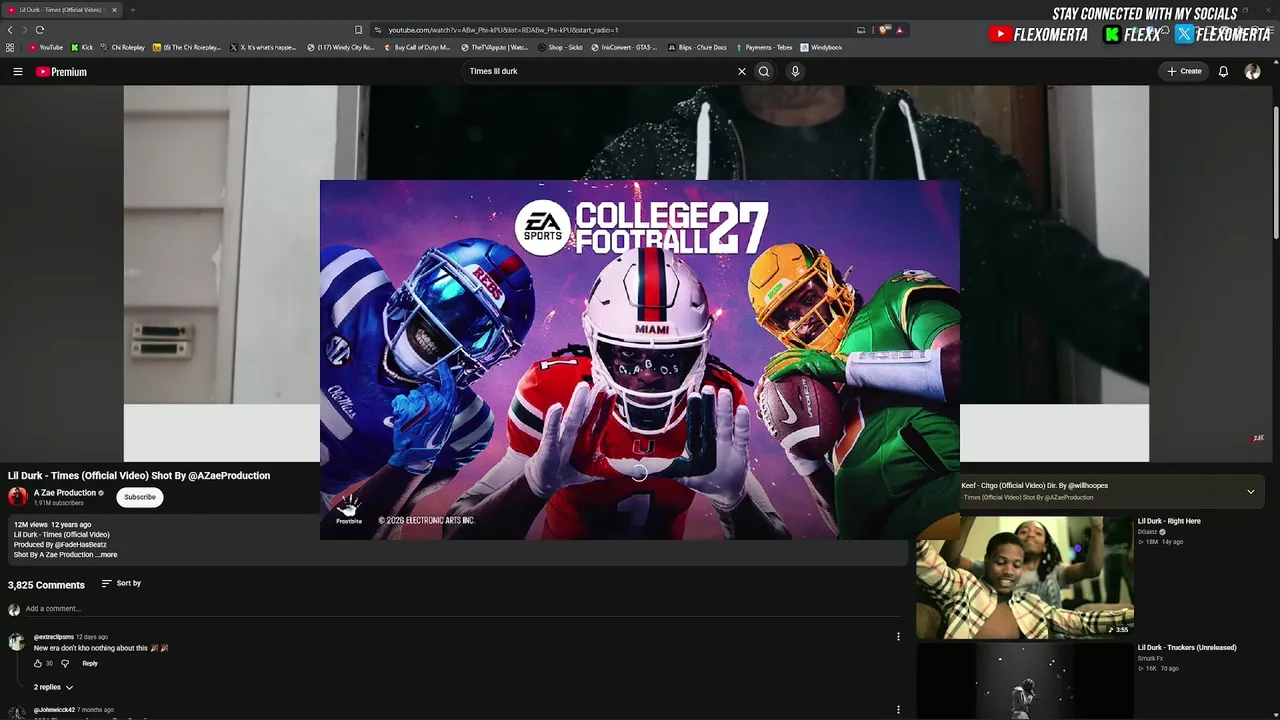Open the Shop - Sickö bookmark
The image size is (1280, 720).
click(560, 47)
